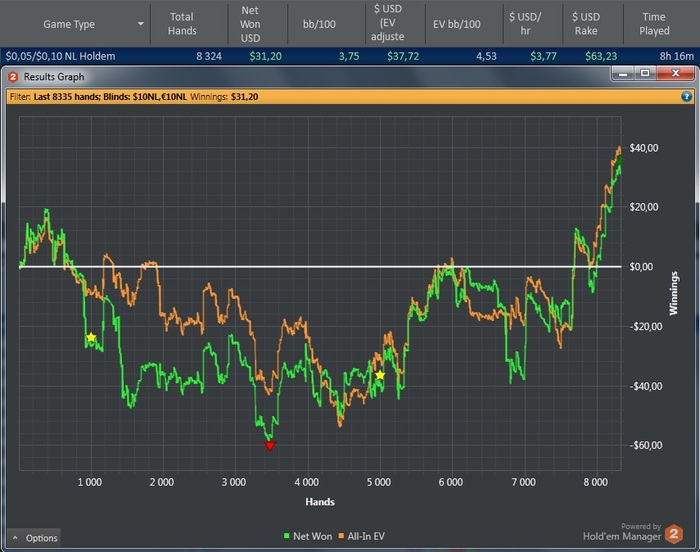This screenshot has width=700, height=552.
Task: Click the Hands x-axis title
Action: (320, 502)
